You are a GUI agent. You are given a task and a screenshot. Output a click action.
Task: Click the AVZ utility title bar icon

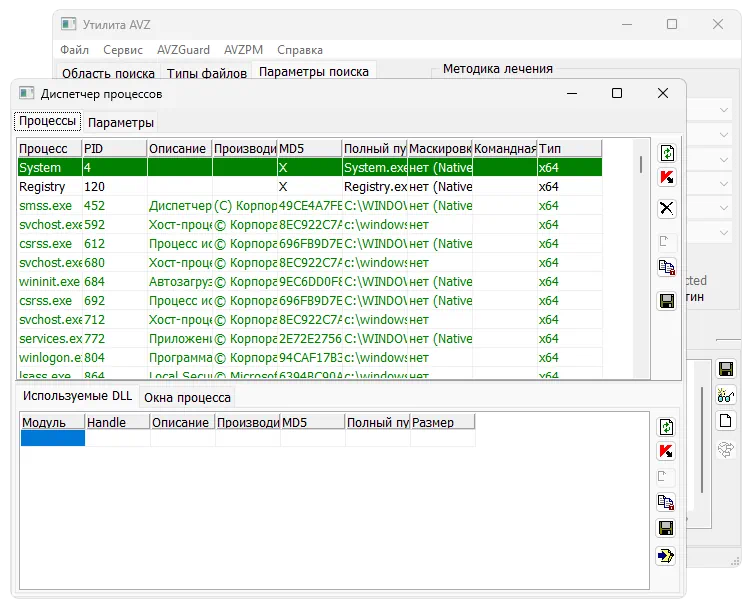coord(68,24)
